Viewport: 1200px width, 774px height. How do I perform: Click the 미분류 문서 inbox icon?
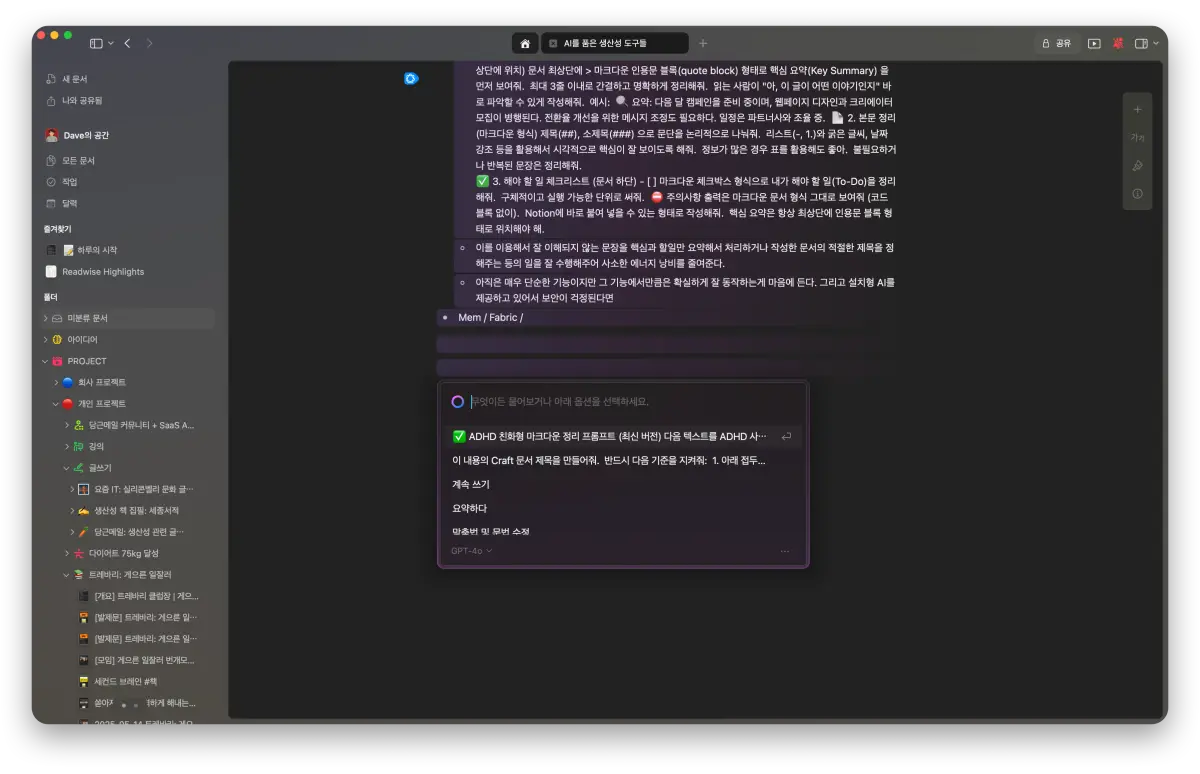click(57, 318)
